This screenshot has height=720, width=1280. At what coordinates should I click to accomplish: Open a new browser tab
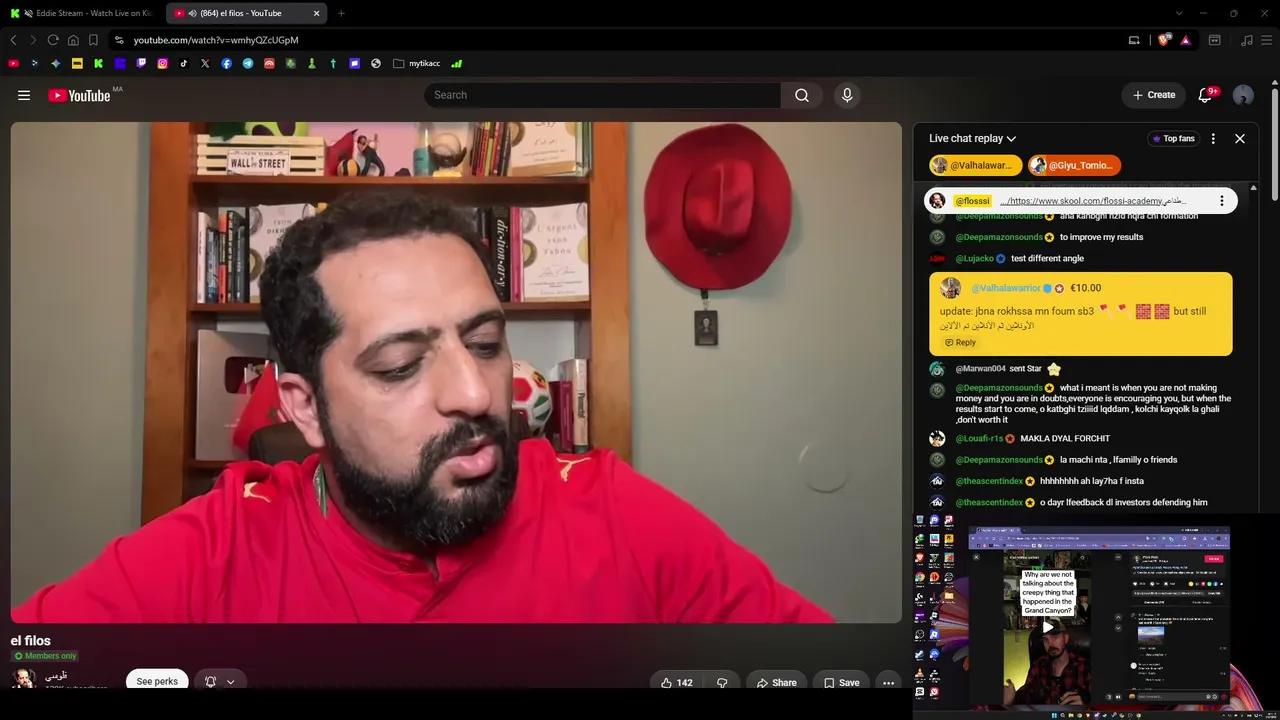tap(341, 13)
